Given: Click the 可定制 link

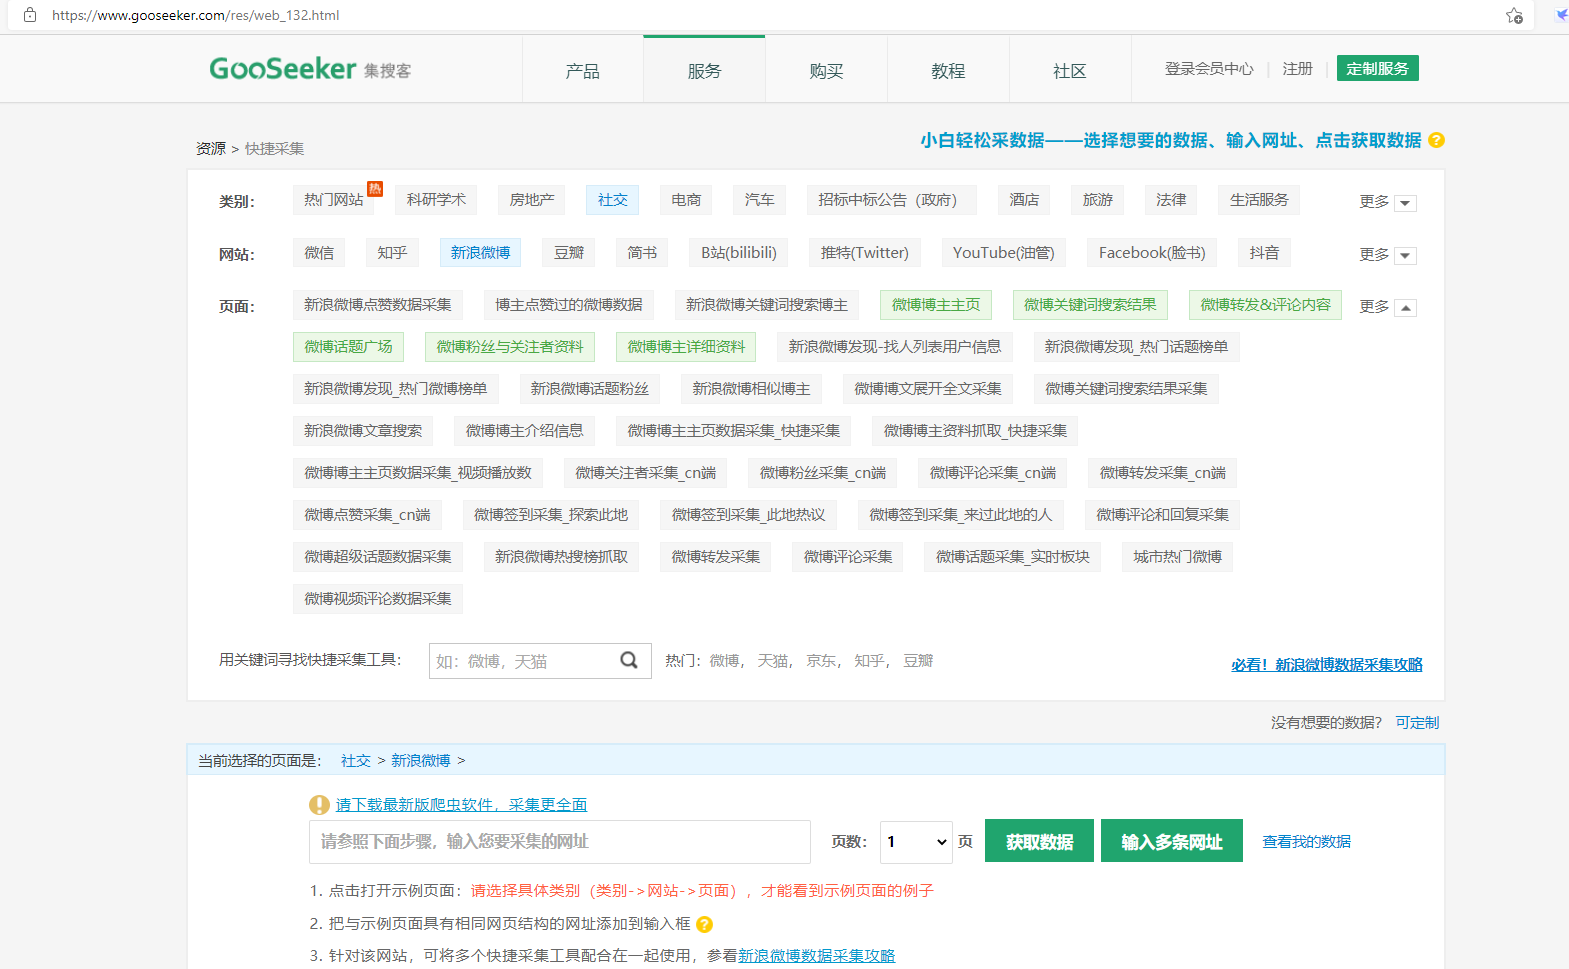Looking at the screenshot, I should coord(1417,723).
